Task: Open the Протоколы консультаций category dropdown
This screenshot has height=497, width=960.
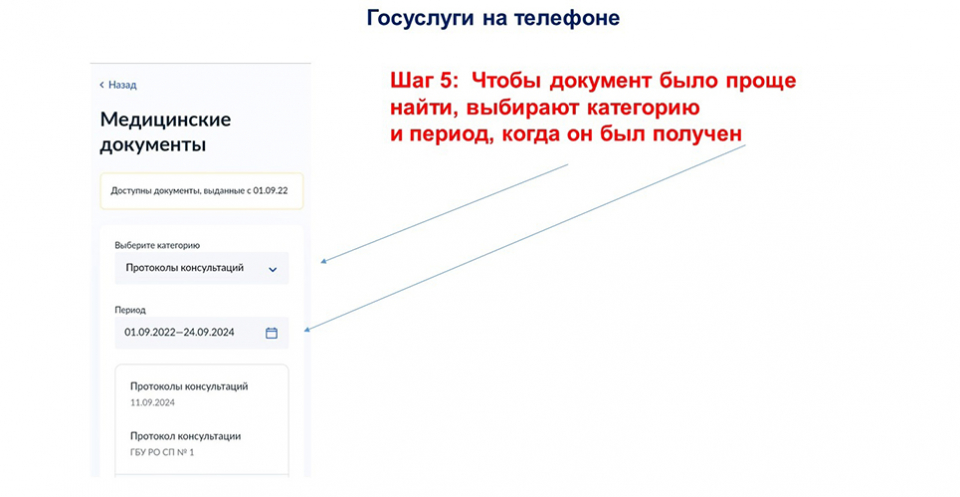Action: coord(185,268)
